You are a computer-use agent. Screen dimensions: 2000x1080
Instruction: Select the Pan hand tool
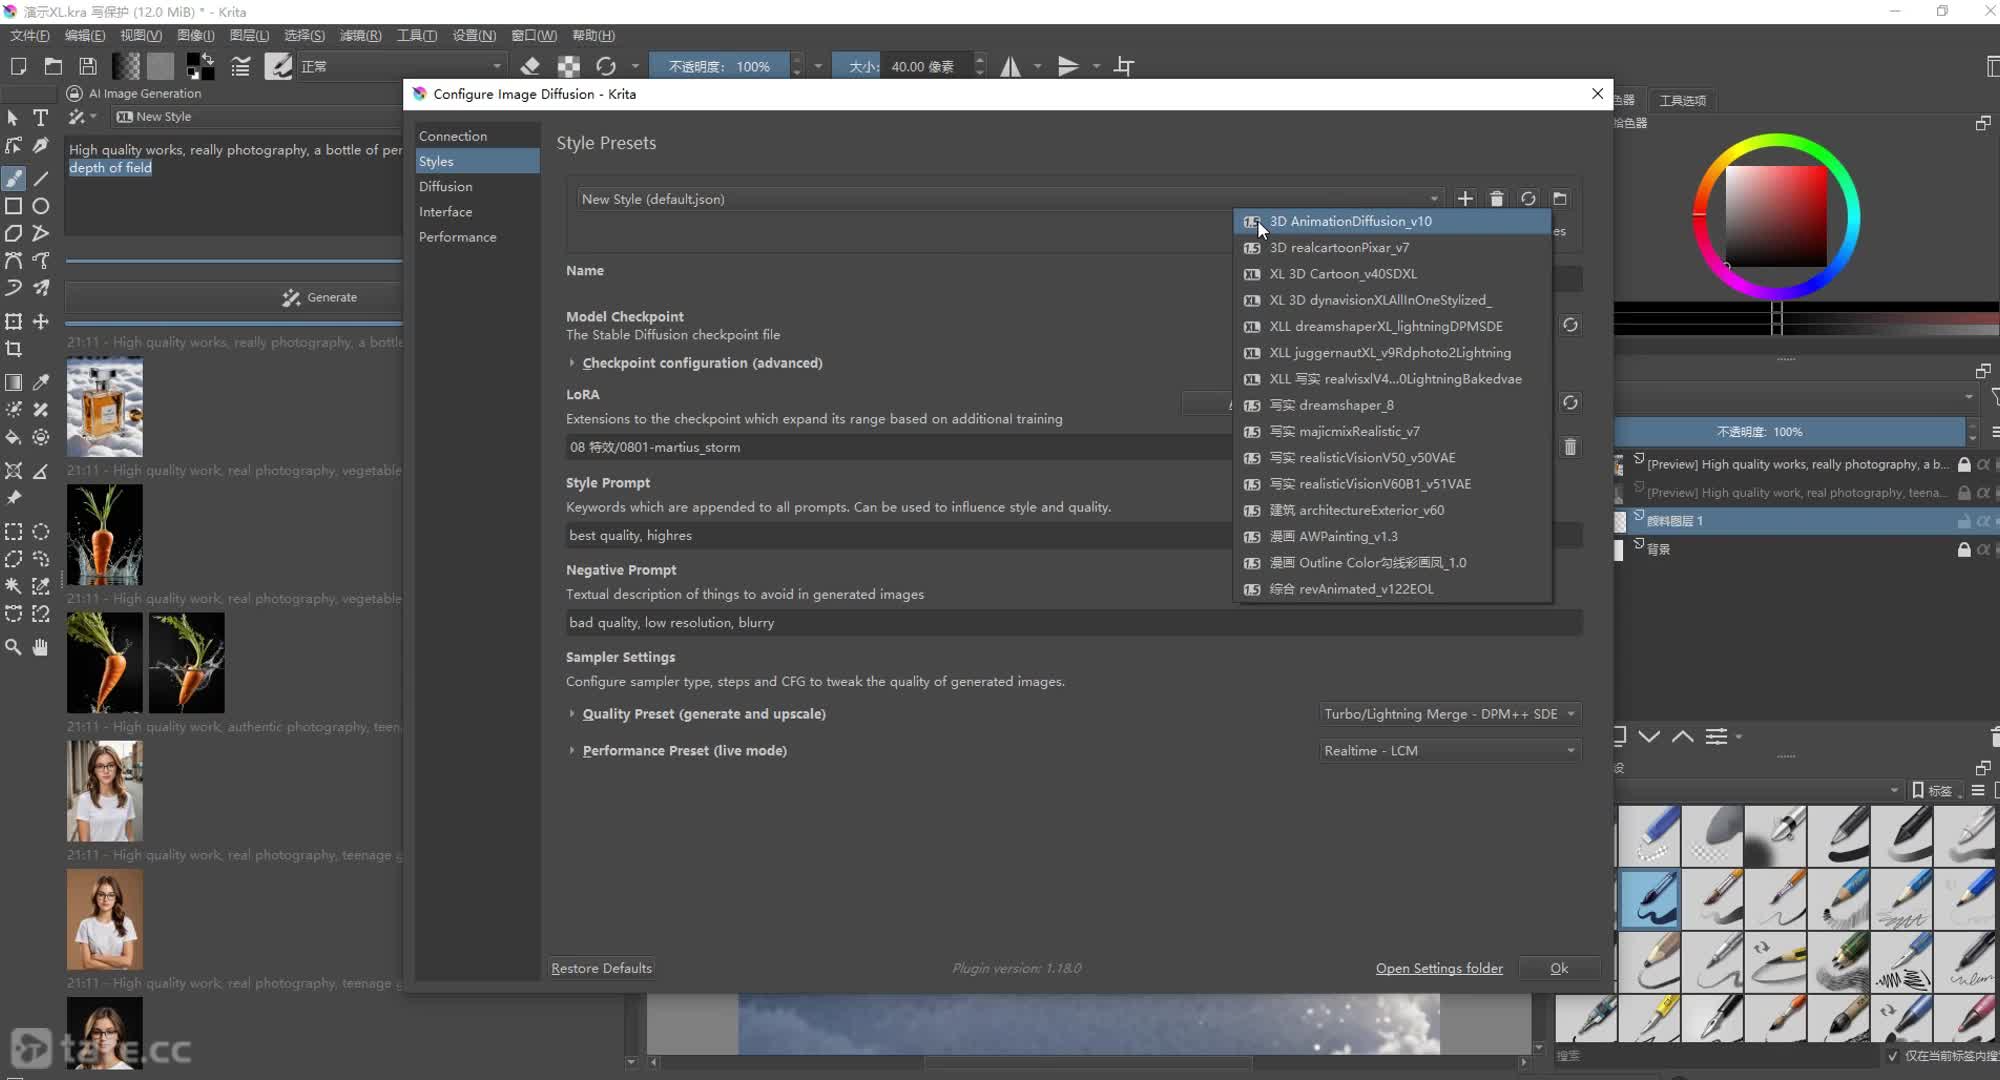pyautogui.click(x=40, y=647)
